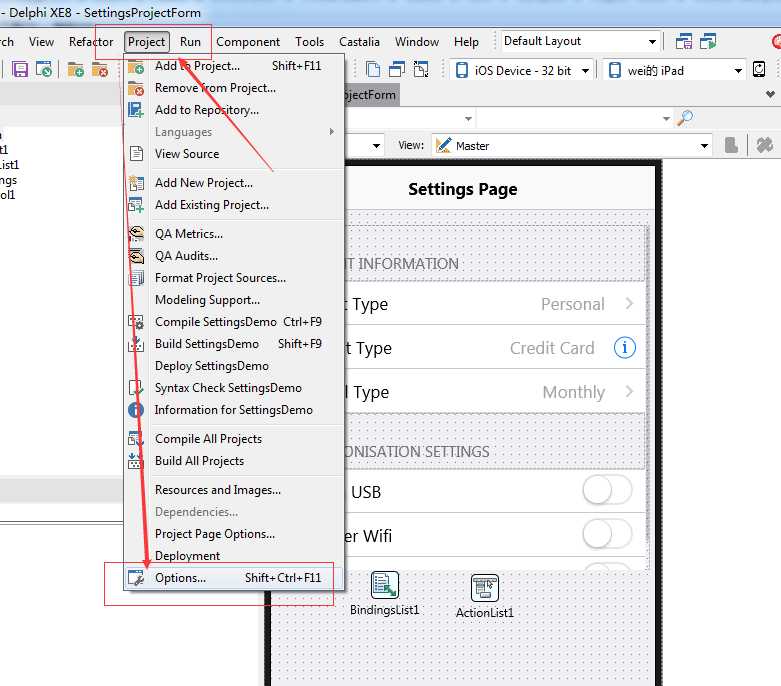Open the Tools menu

coord(309,42)
